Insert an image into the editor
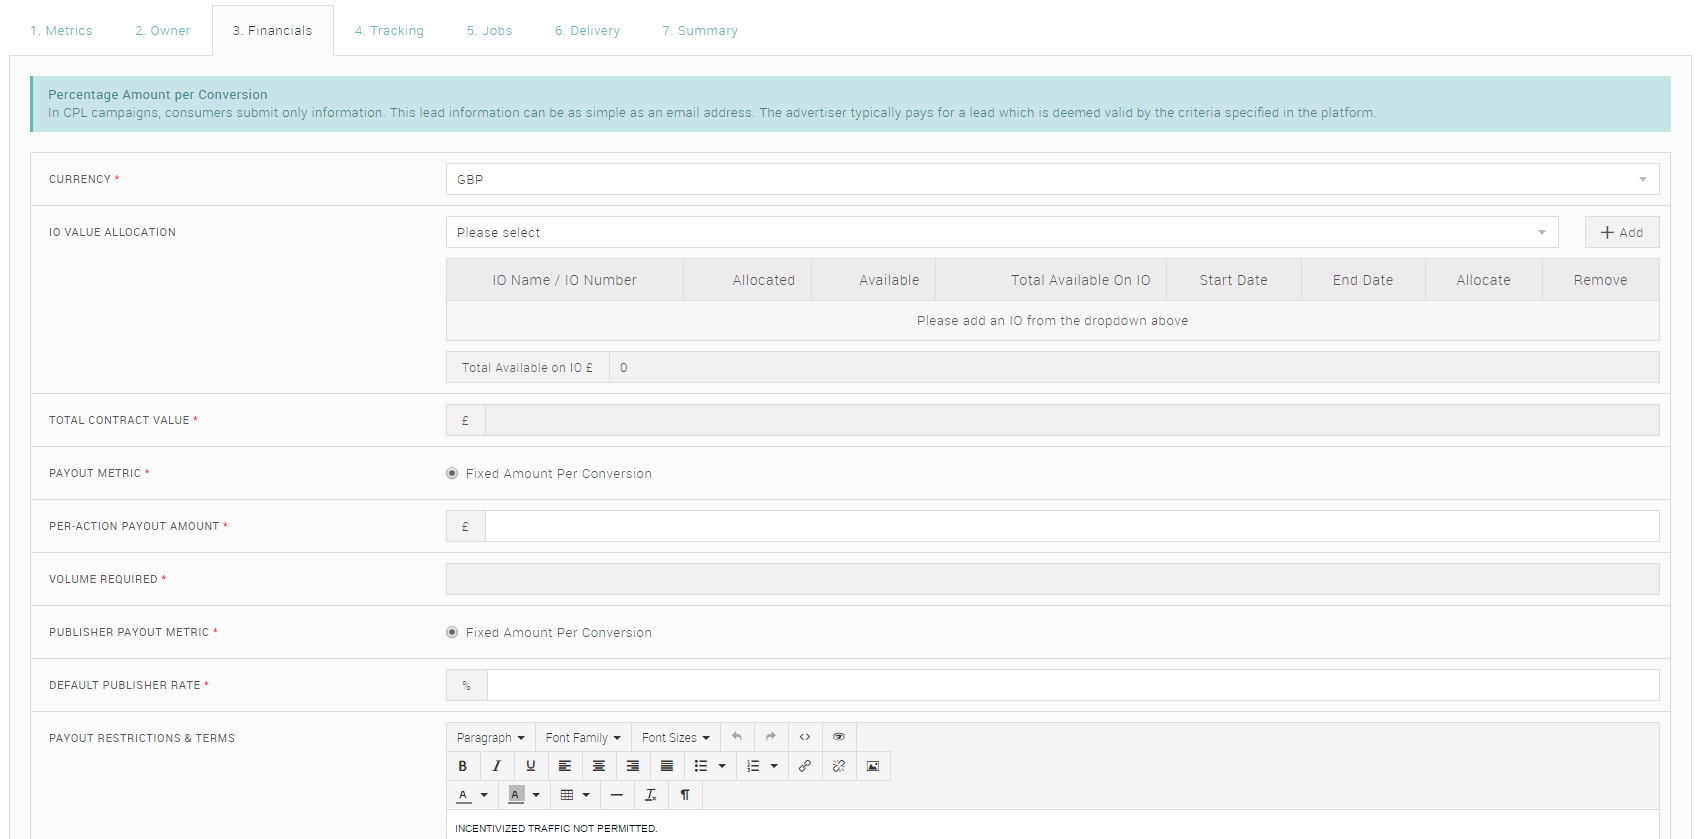1704x839 pixels. (x=872, y=766)
